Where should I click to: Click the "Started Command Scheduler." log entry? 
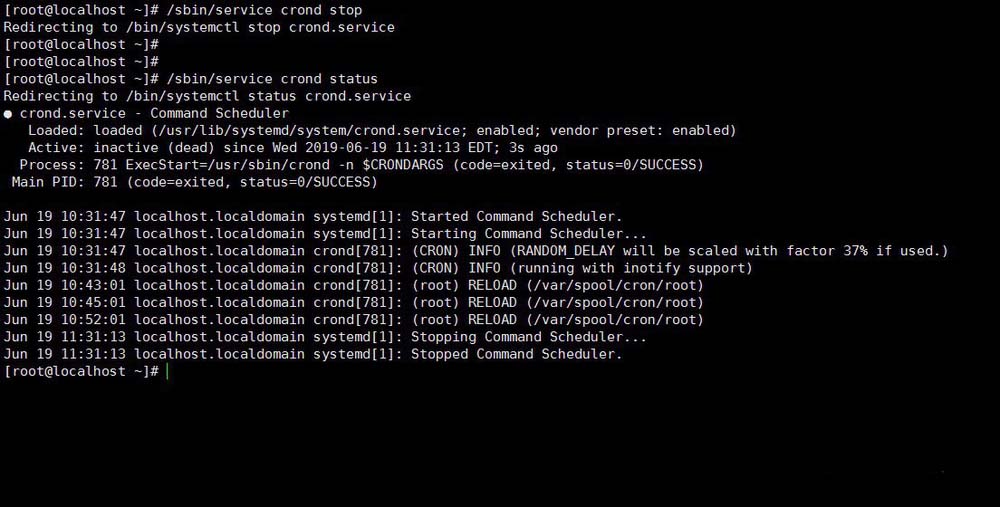click(x=516, y=217)
